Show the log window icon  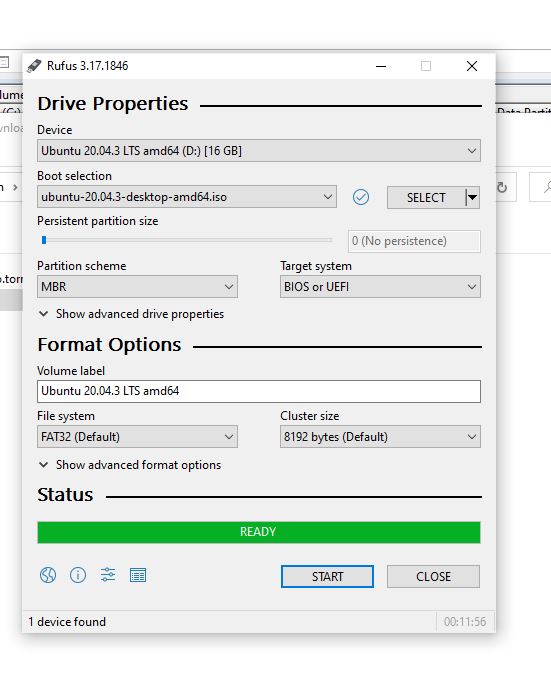(x=138, y=575)
